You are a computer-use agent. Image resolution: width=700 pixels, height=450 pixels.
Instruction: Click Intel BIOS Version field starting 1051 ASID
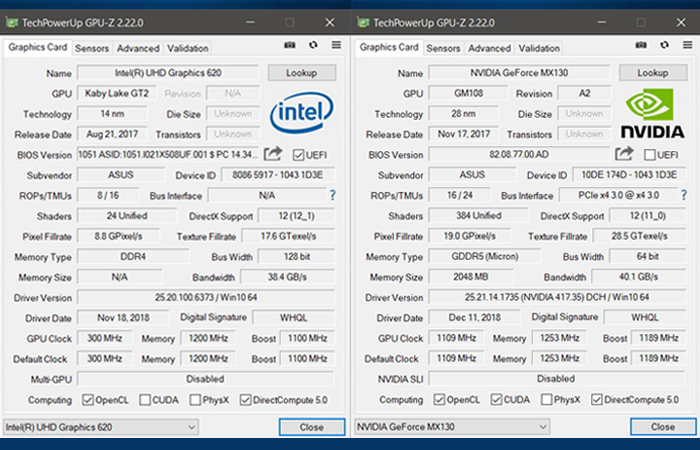coord(168,154)
